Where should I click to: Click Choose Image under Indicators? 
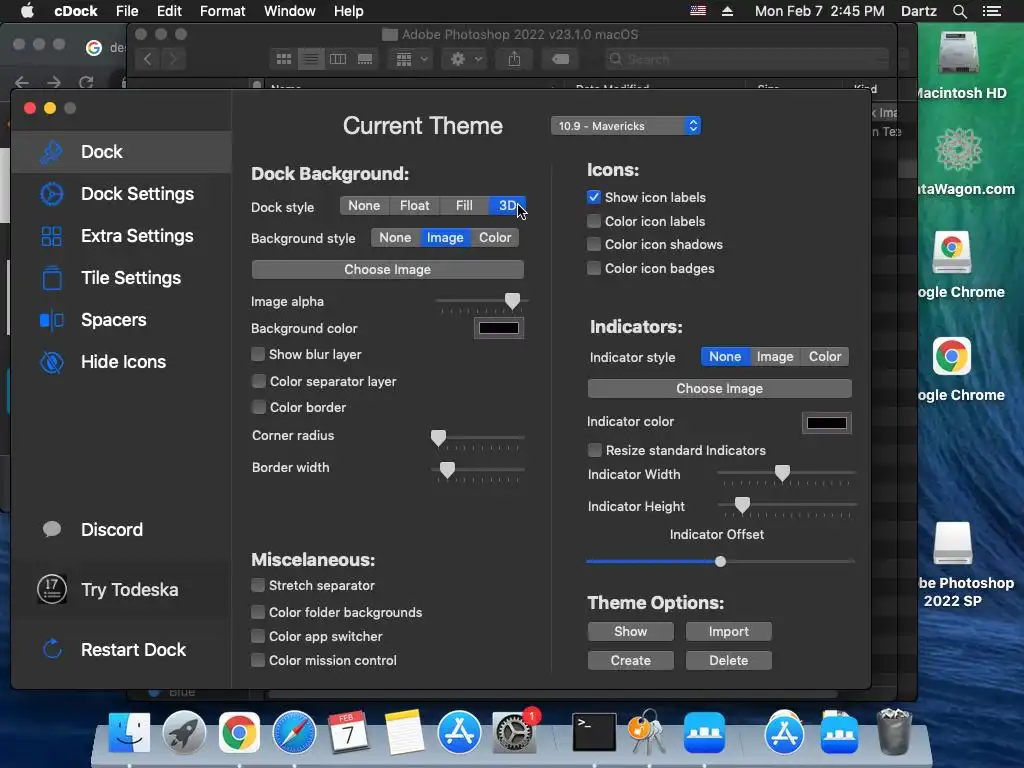(720, 389)
